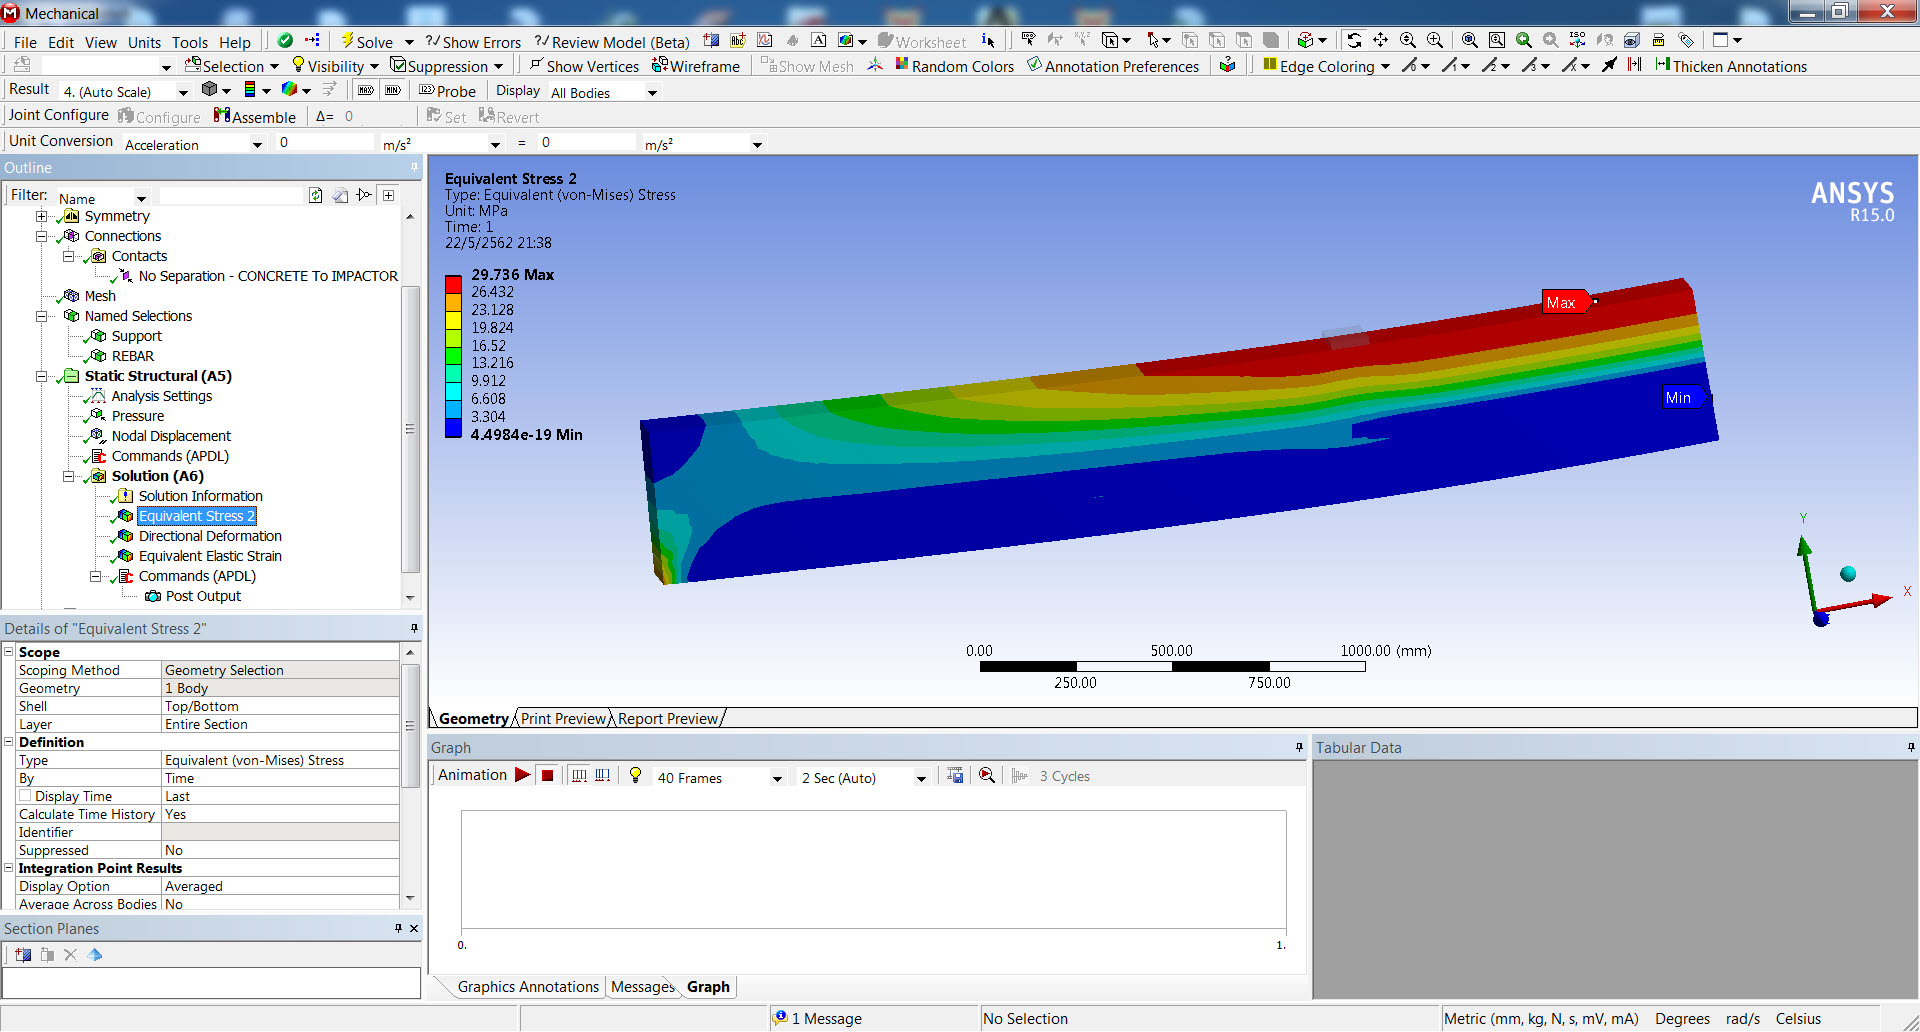This screenshot has width=1920, height=1032.
Task: Click blue minimum swatch in legend
Action: point(453,429)
